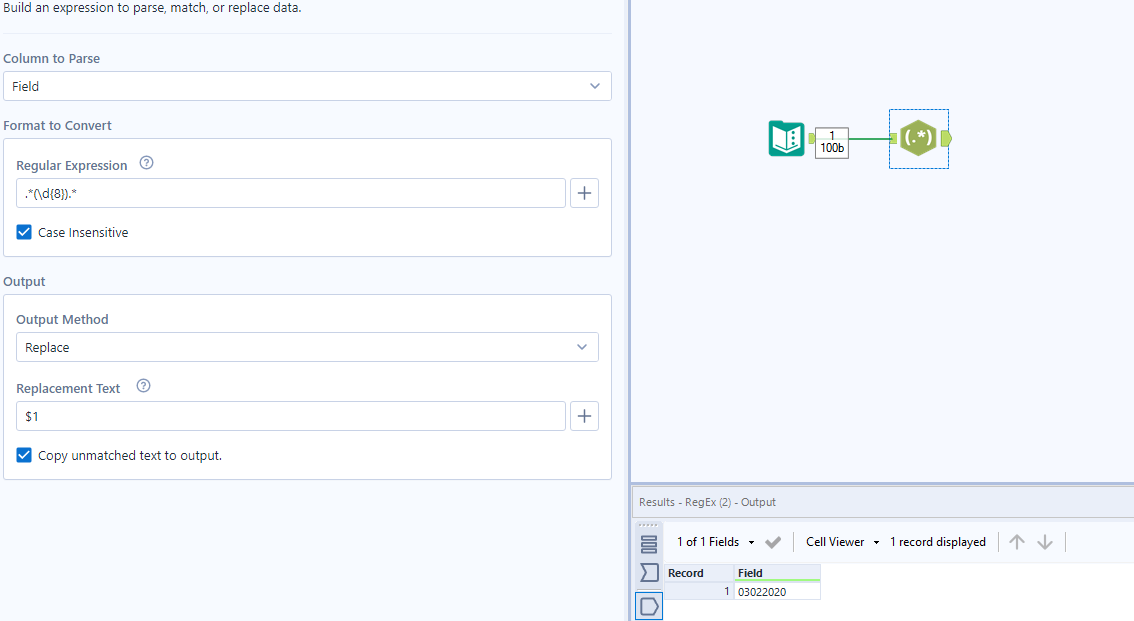
Task: Click the down arrow to view next record
Action: 1045,541
